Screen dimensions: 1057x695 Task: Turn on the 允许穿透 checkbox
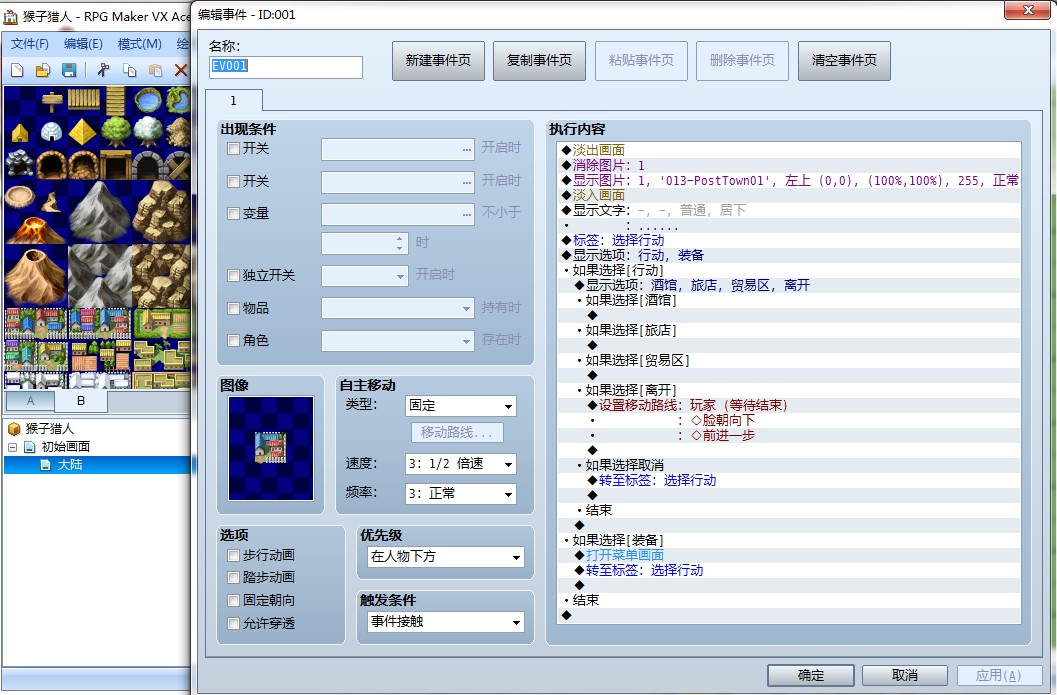233,624
